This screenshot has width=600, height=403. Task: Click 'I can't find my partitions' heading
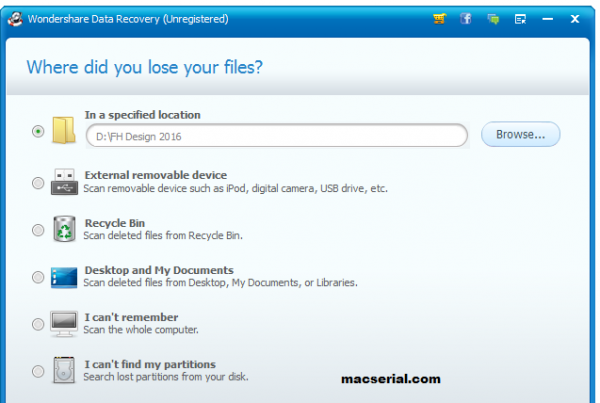point(150,364)
